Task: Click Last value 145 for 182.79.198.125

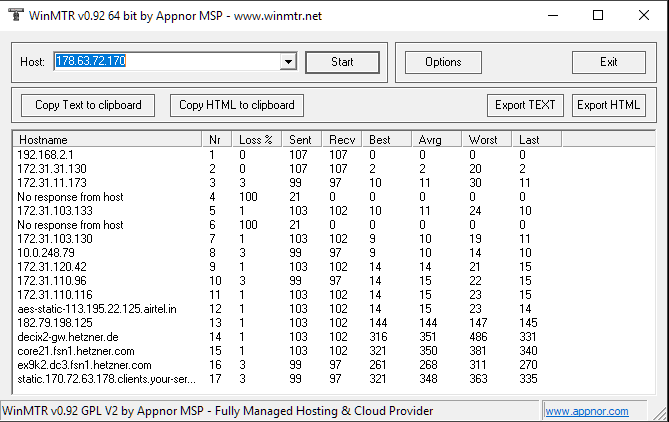Action: [x=528, y=323]
